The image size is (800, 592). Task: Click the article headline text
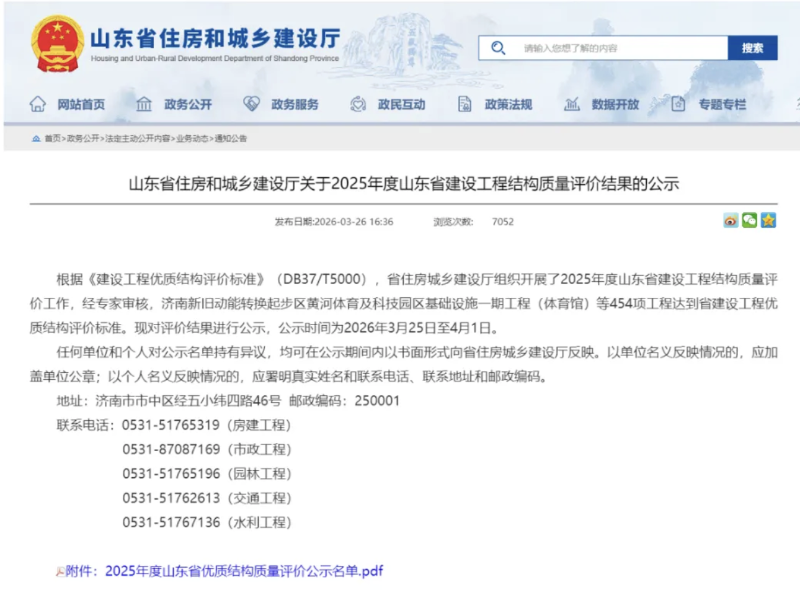tap(404, 184)
